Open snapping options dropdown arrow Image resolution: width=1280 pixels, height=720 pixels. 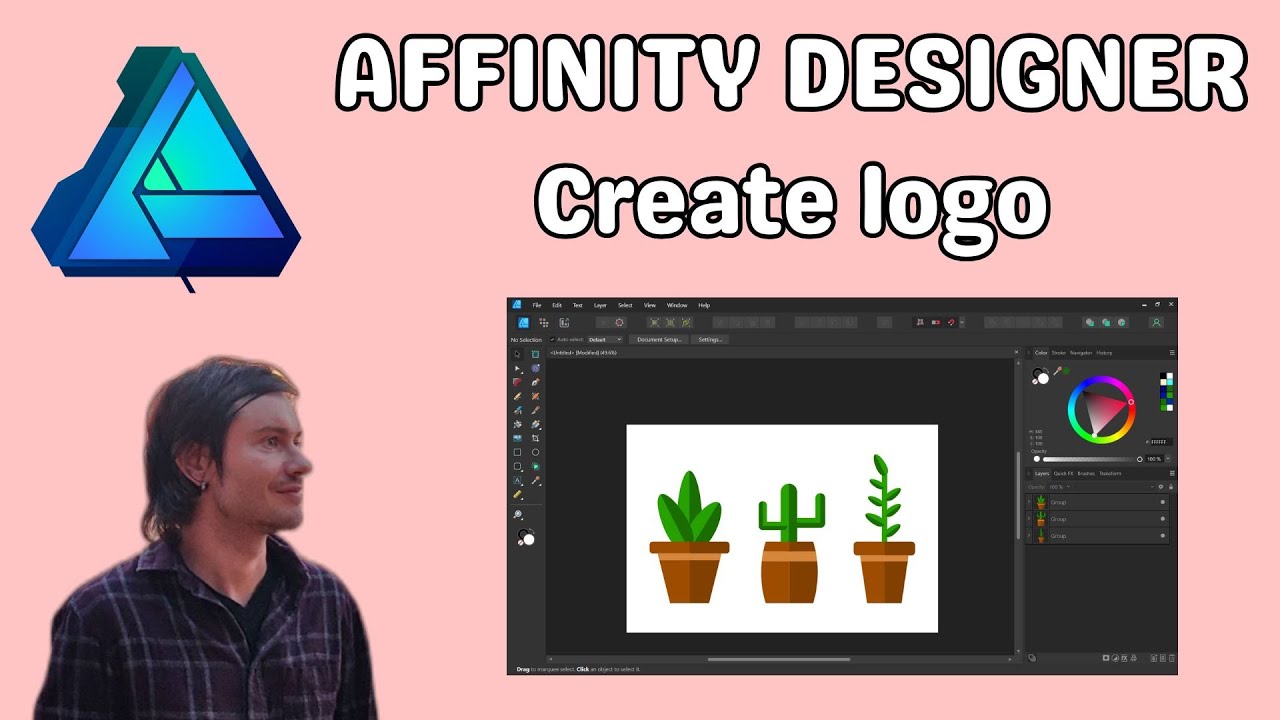pyautogui.click(x=961, y=322)
